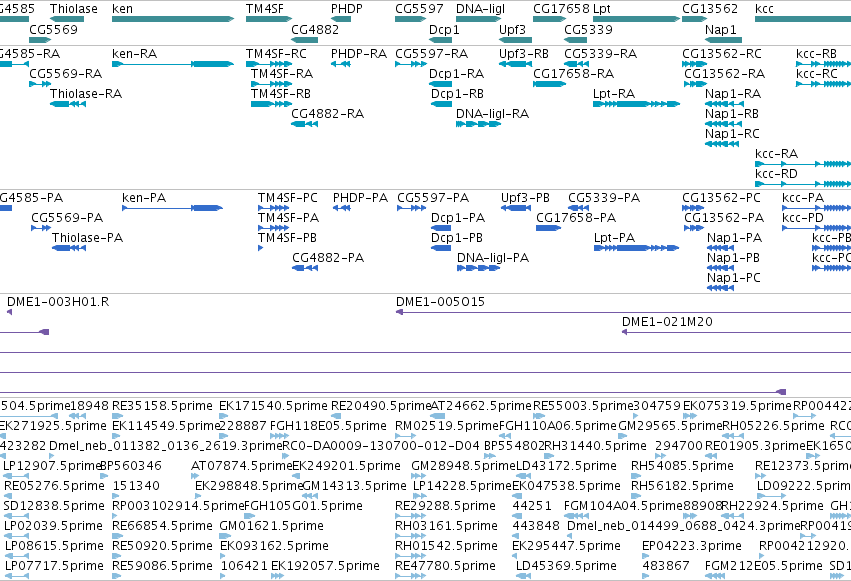Select the DNA-ligI-RA transcript label
851x581 pixels.
(x=492, y=113)
